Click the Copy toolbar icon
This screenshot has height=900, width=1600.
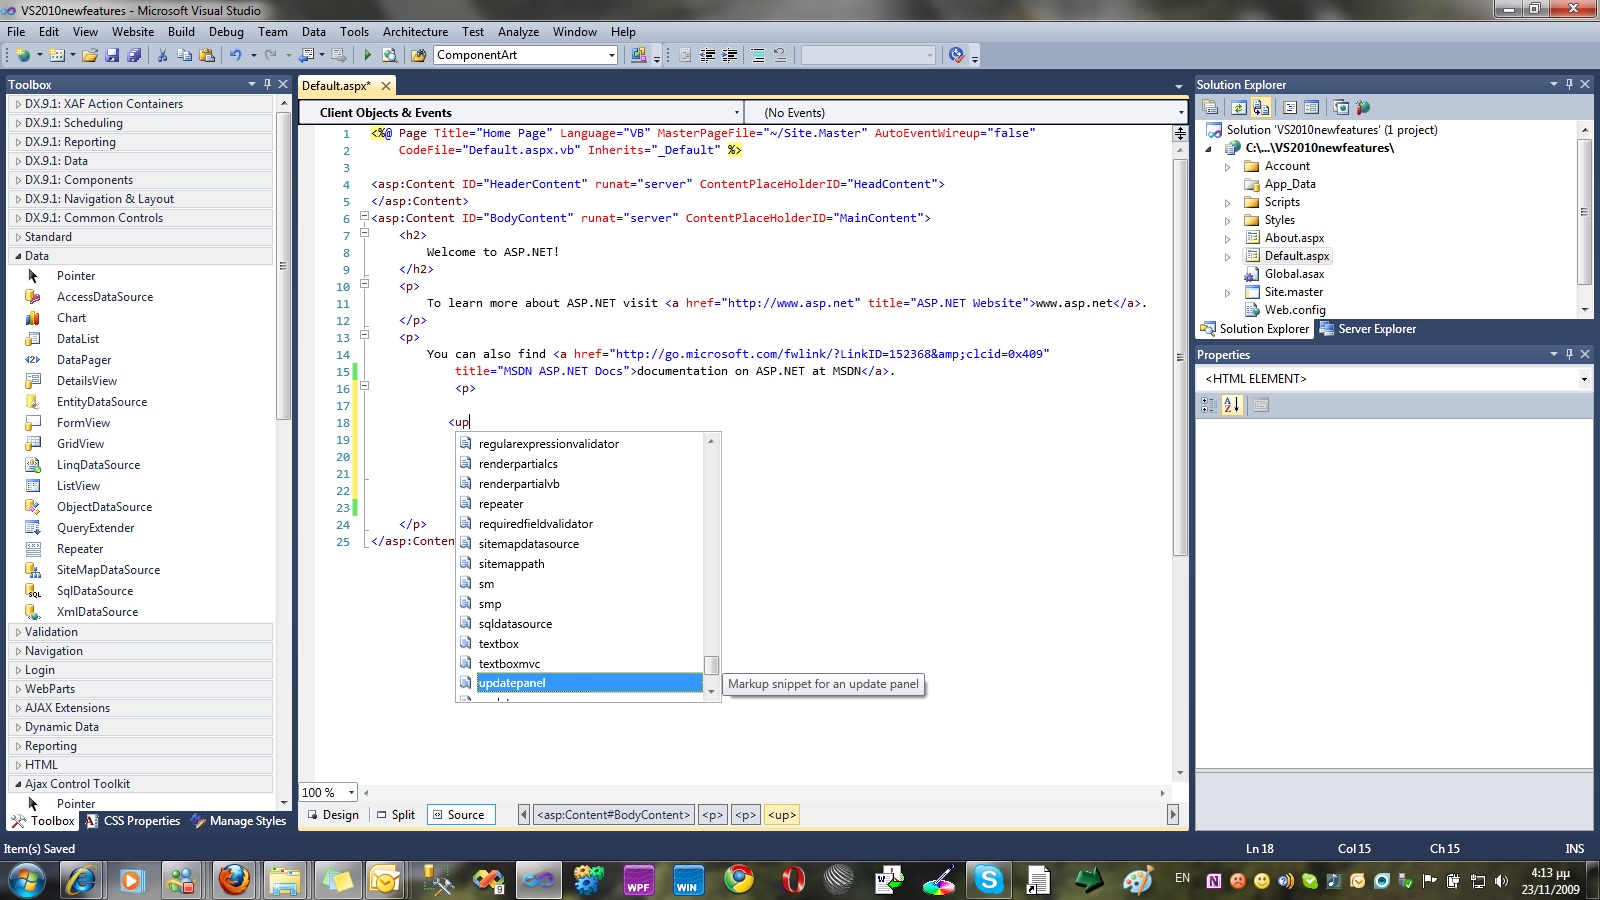pyautogui.click(x=184, y=55)
